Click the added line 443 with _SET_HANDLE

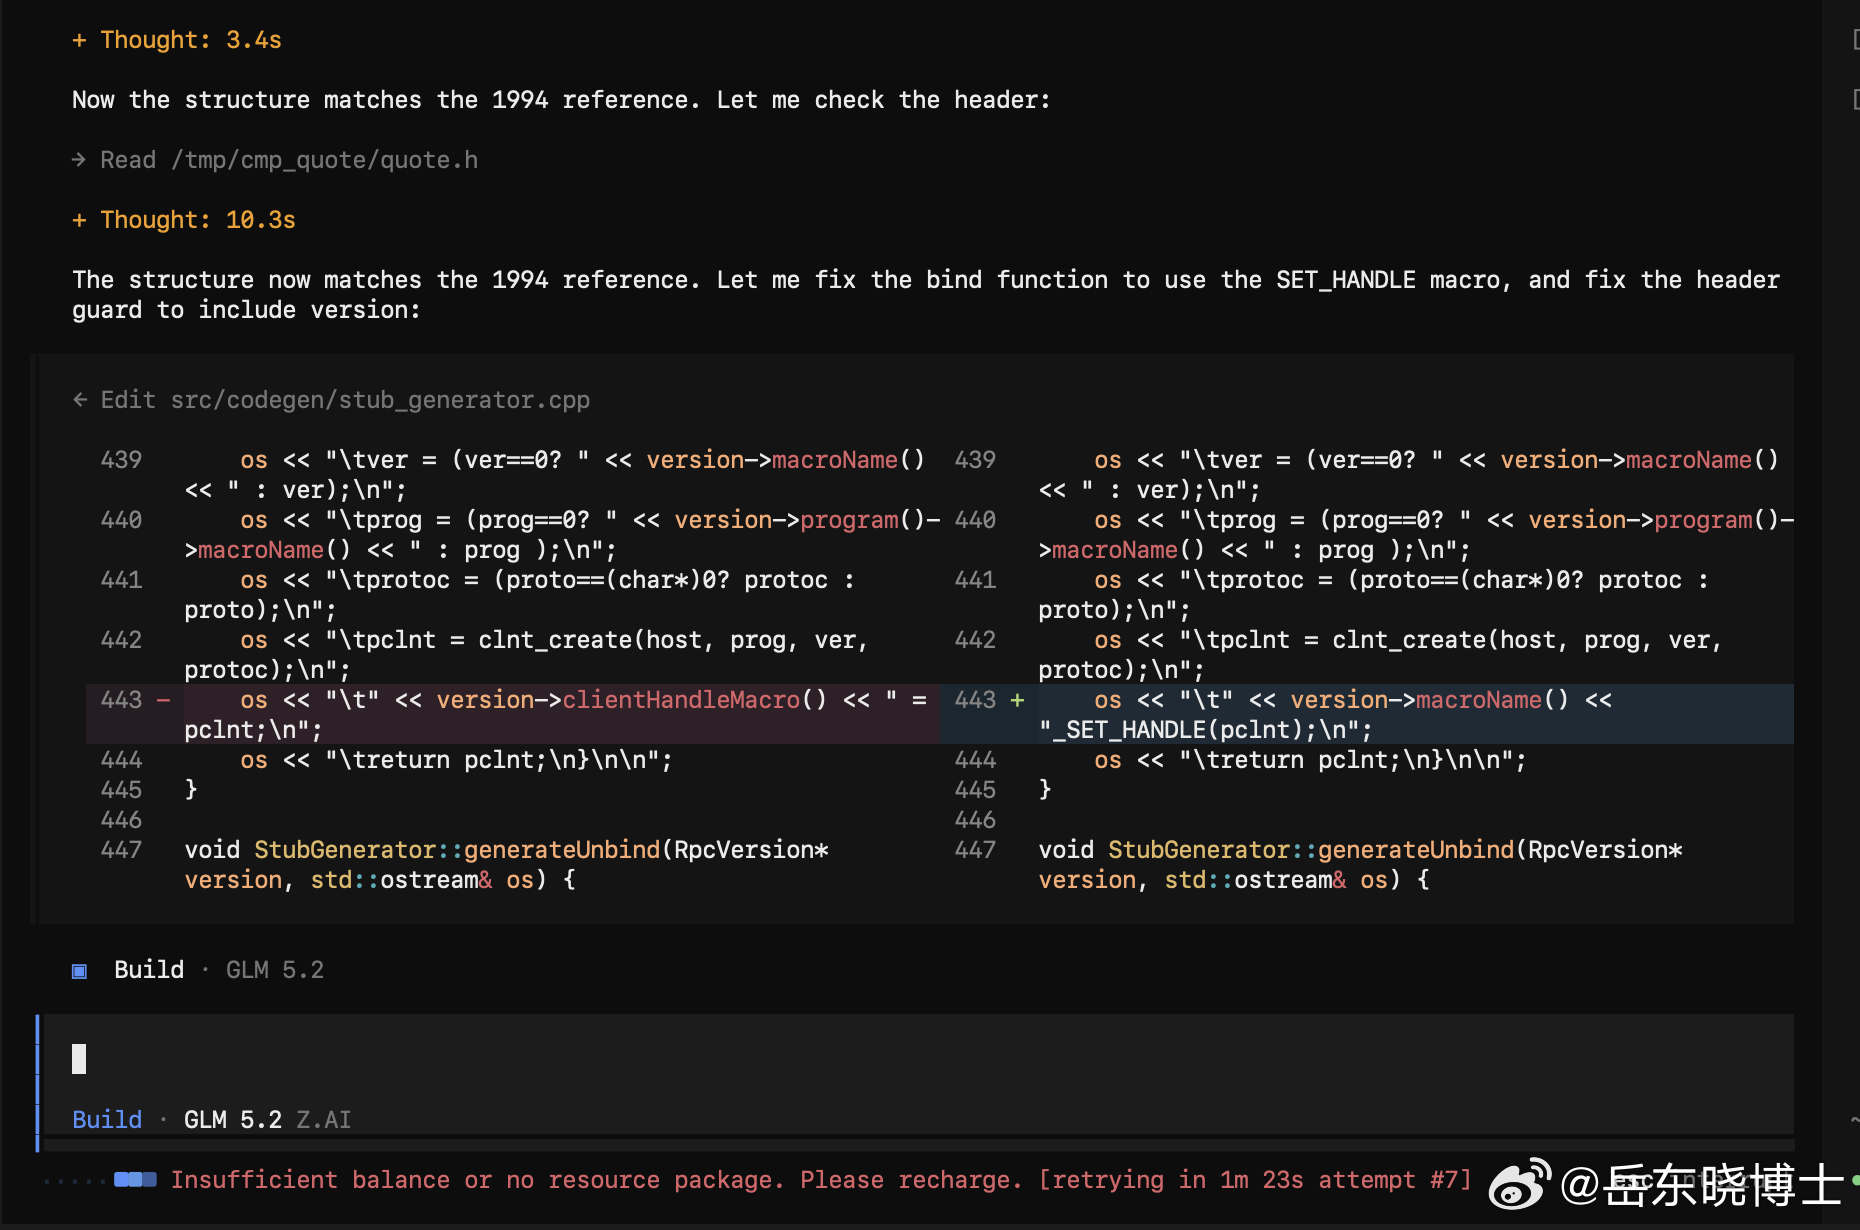tap(1366, 714)
